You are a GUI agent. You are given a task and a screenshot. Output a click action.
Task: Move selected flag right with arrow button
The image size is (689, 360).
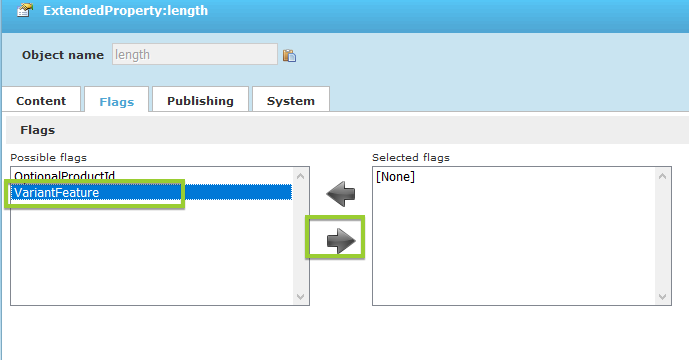coord(341,240)
